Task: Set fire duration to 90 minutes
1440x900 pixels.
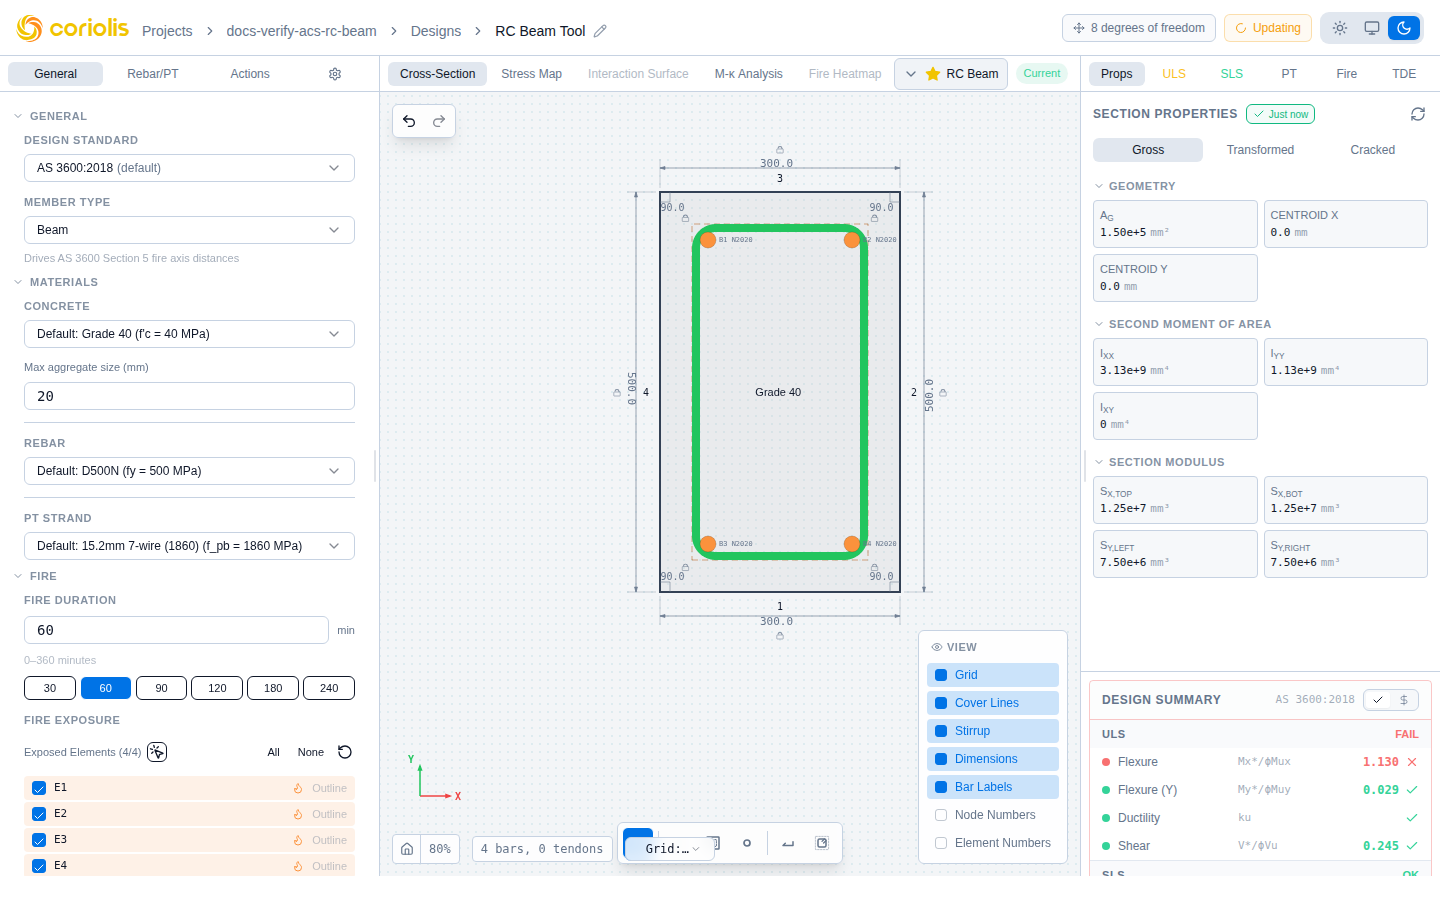Action: [161, 688]
